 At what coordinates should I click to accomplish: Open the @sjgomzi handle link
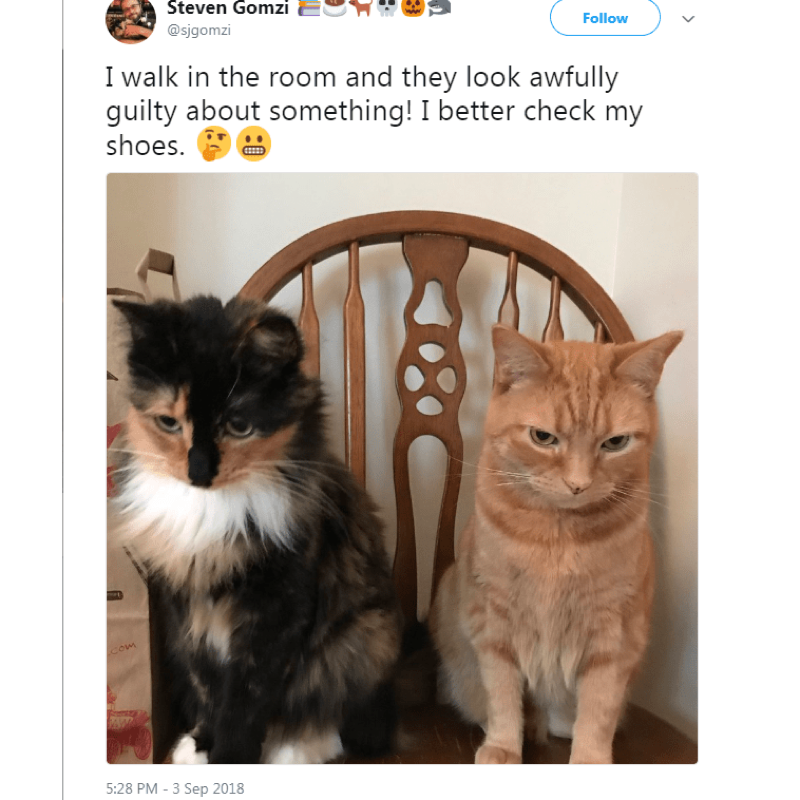pos(199,30)
